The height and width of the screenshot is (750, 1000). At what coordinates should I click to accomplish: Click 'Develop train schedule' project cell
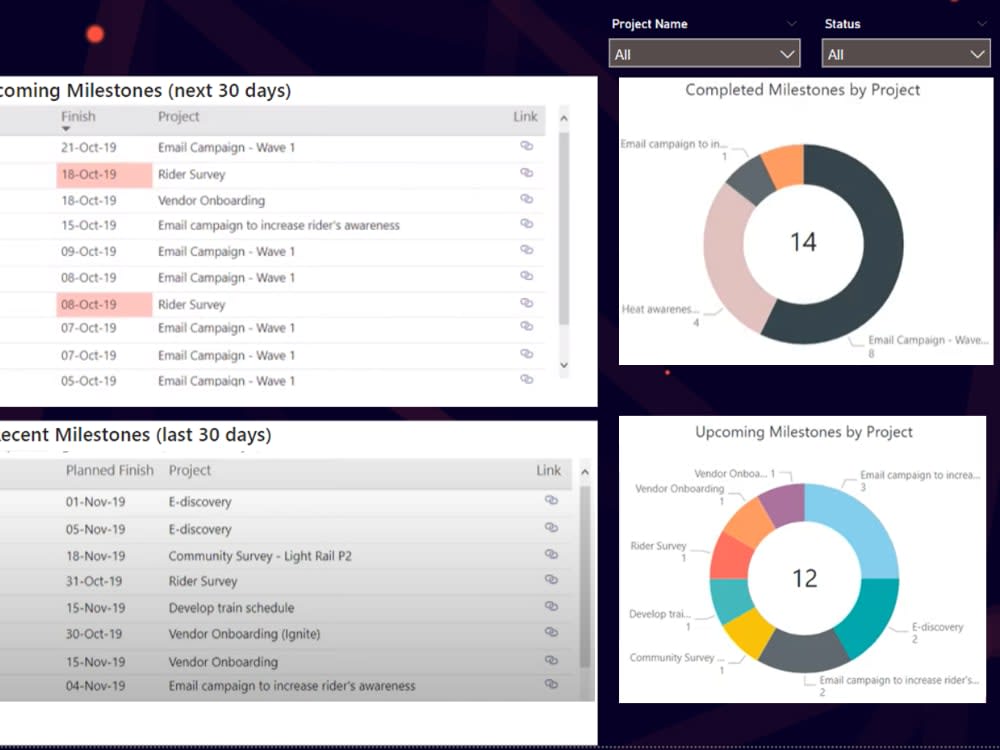coord(232,608)
